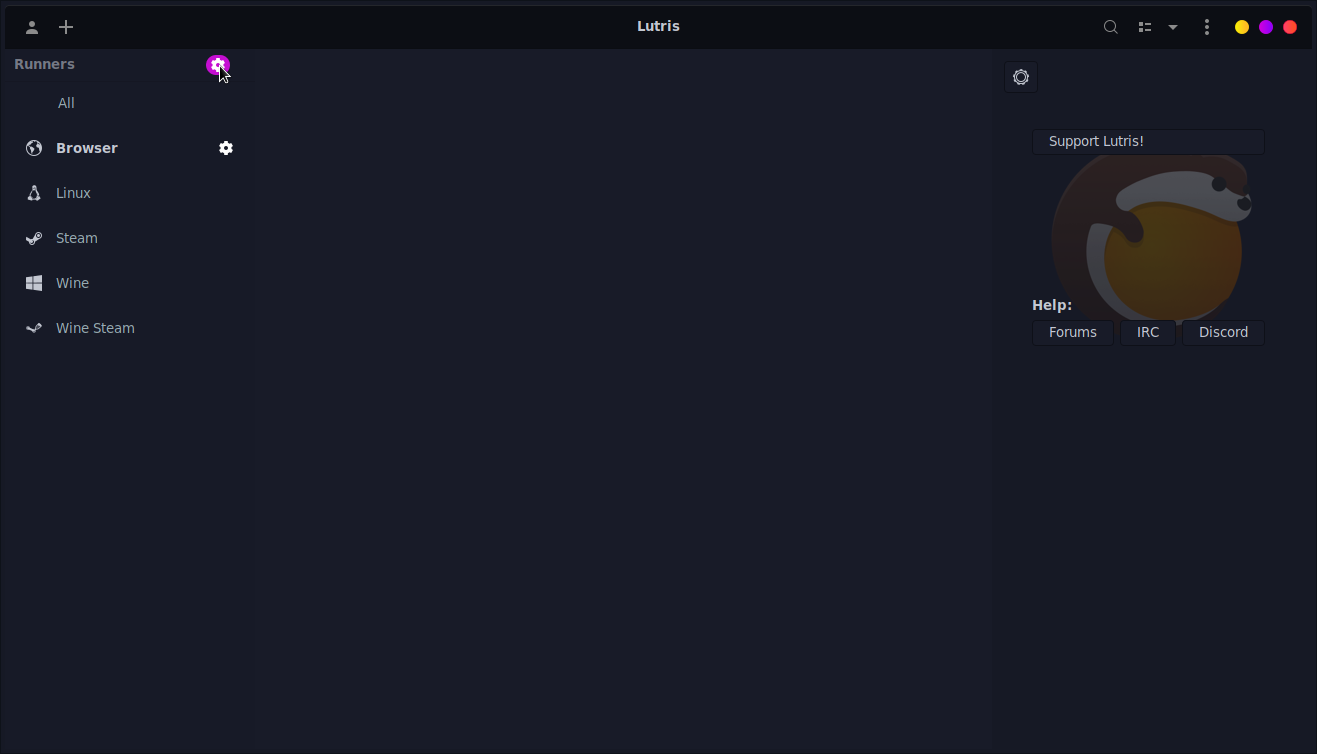The height and width of the screenshot is (754, 1317).
Task: Open the search magnifier in the header
Action: point(1110,27)
